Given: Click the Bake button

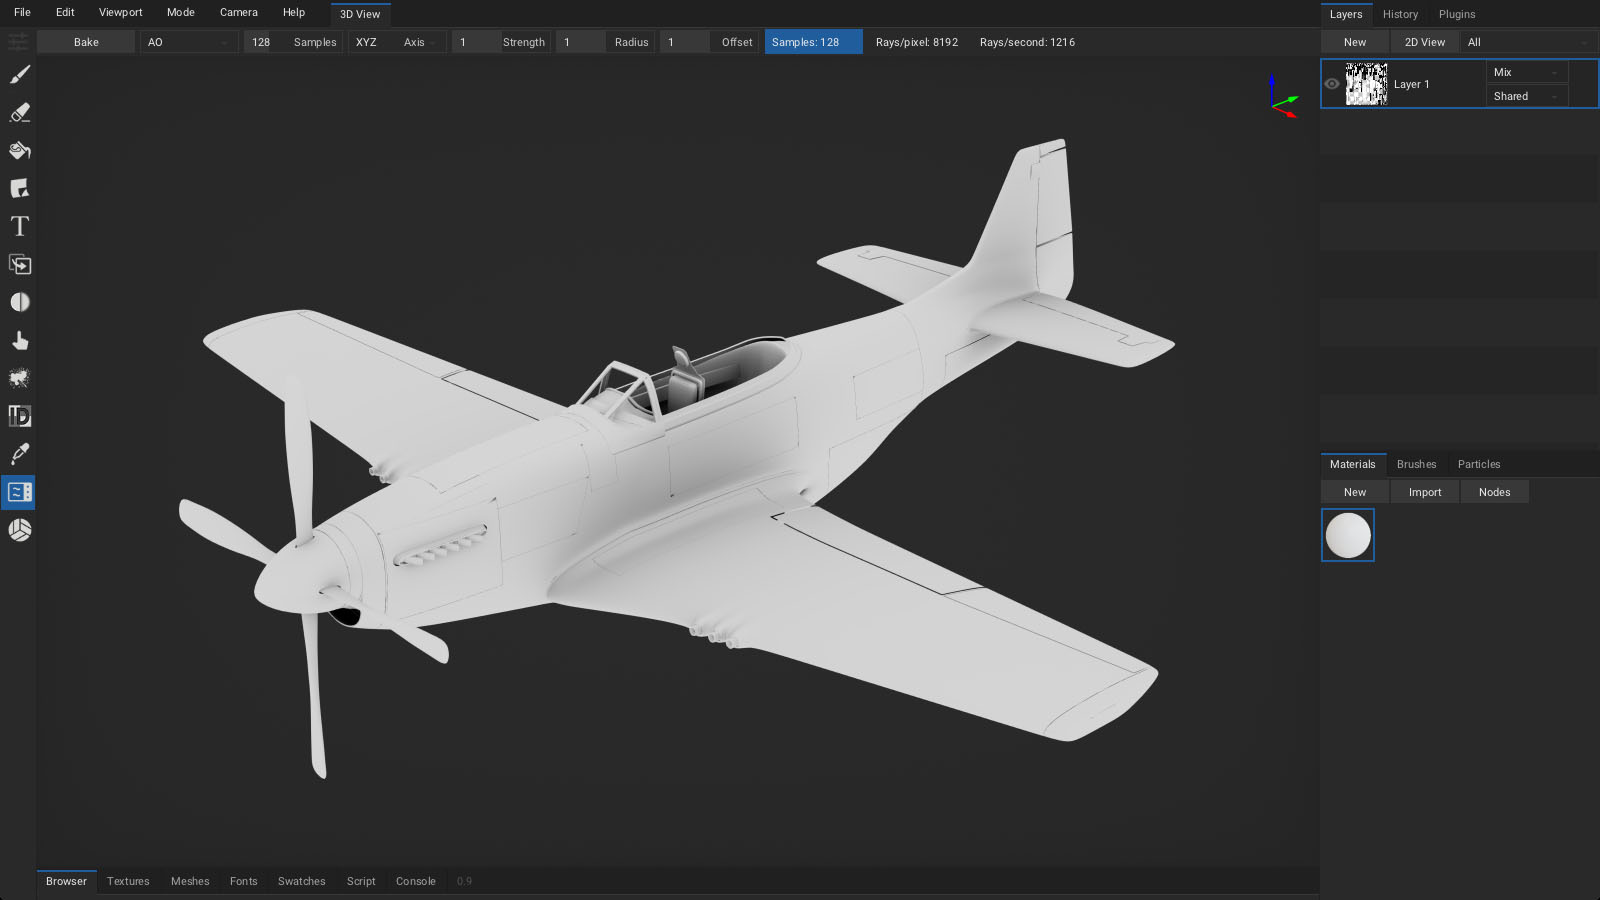Looking at the screenshot, I should (x=86, y=42).
